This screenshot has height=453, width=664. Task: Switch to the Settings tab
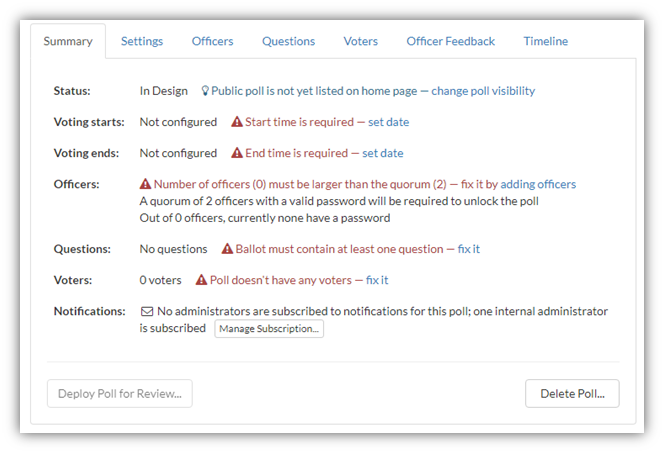[142, 41]
